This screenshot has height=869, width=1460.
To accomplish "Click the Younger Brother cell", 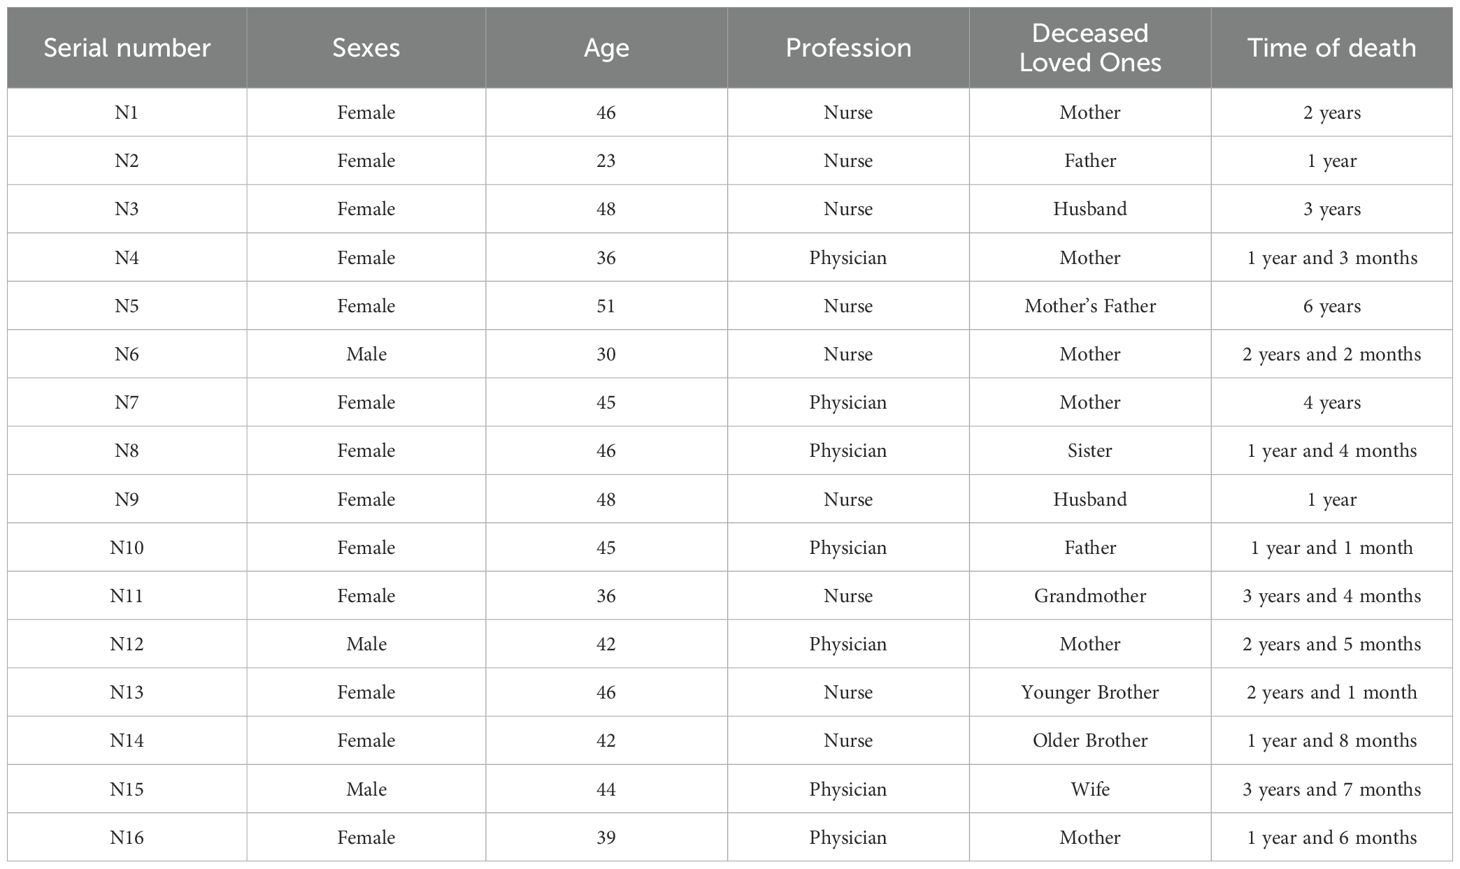I will coord(1090,692).
